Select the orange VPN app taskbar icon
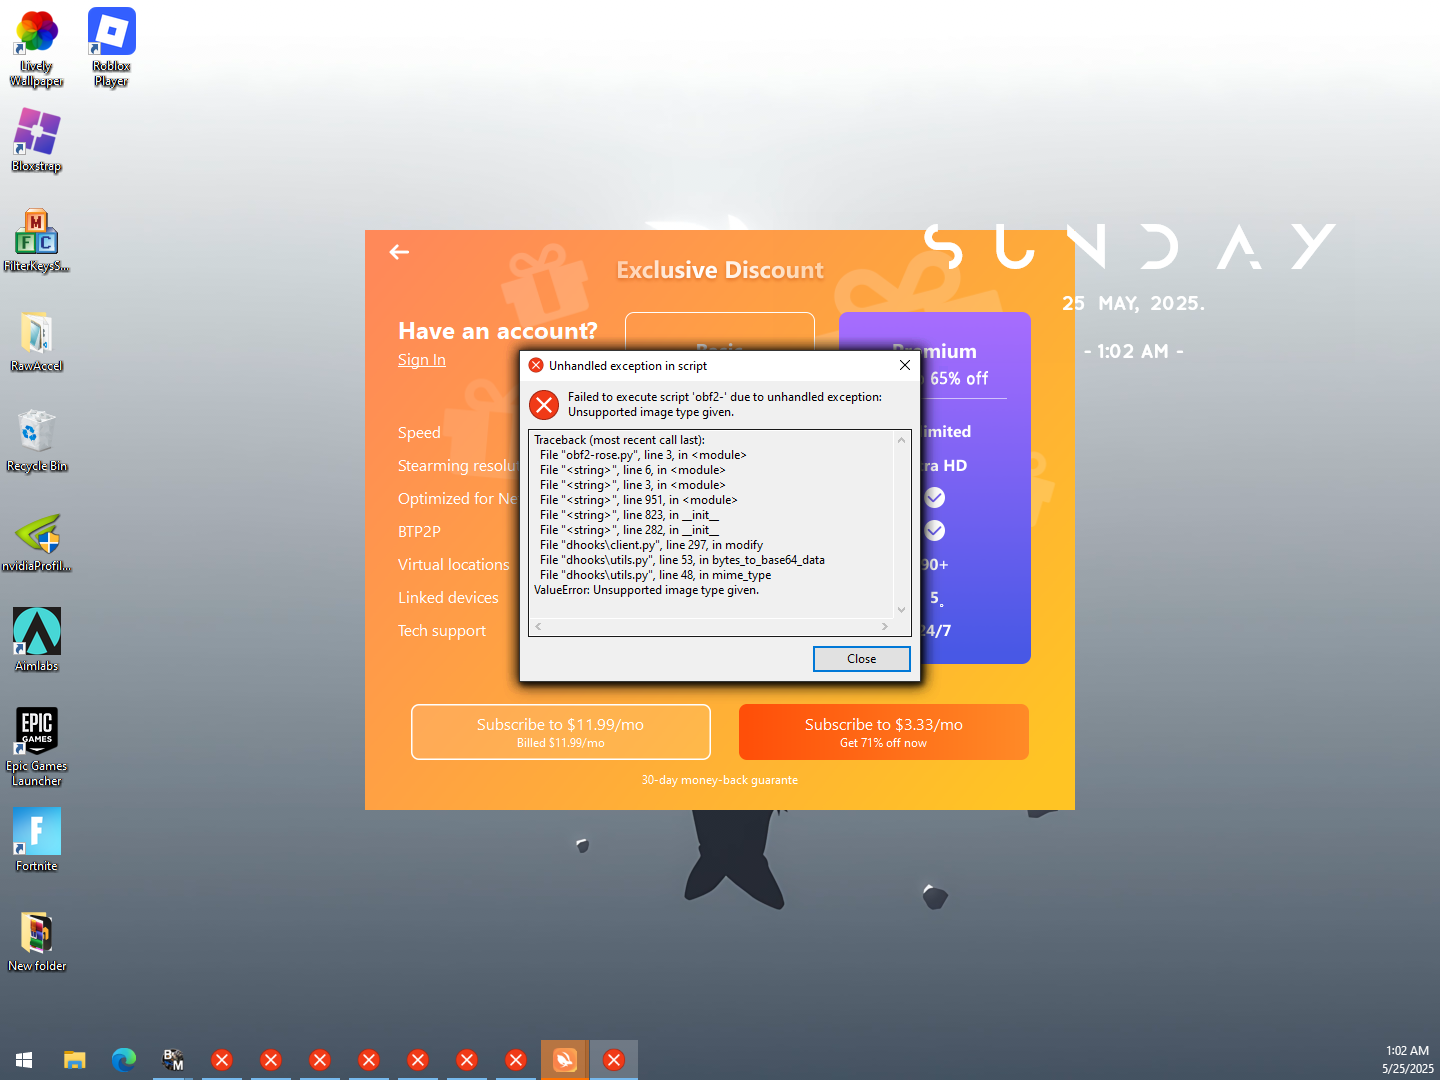The height and width of the screenshot is (1080, 1440). click(565, 1060)
